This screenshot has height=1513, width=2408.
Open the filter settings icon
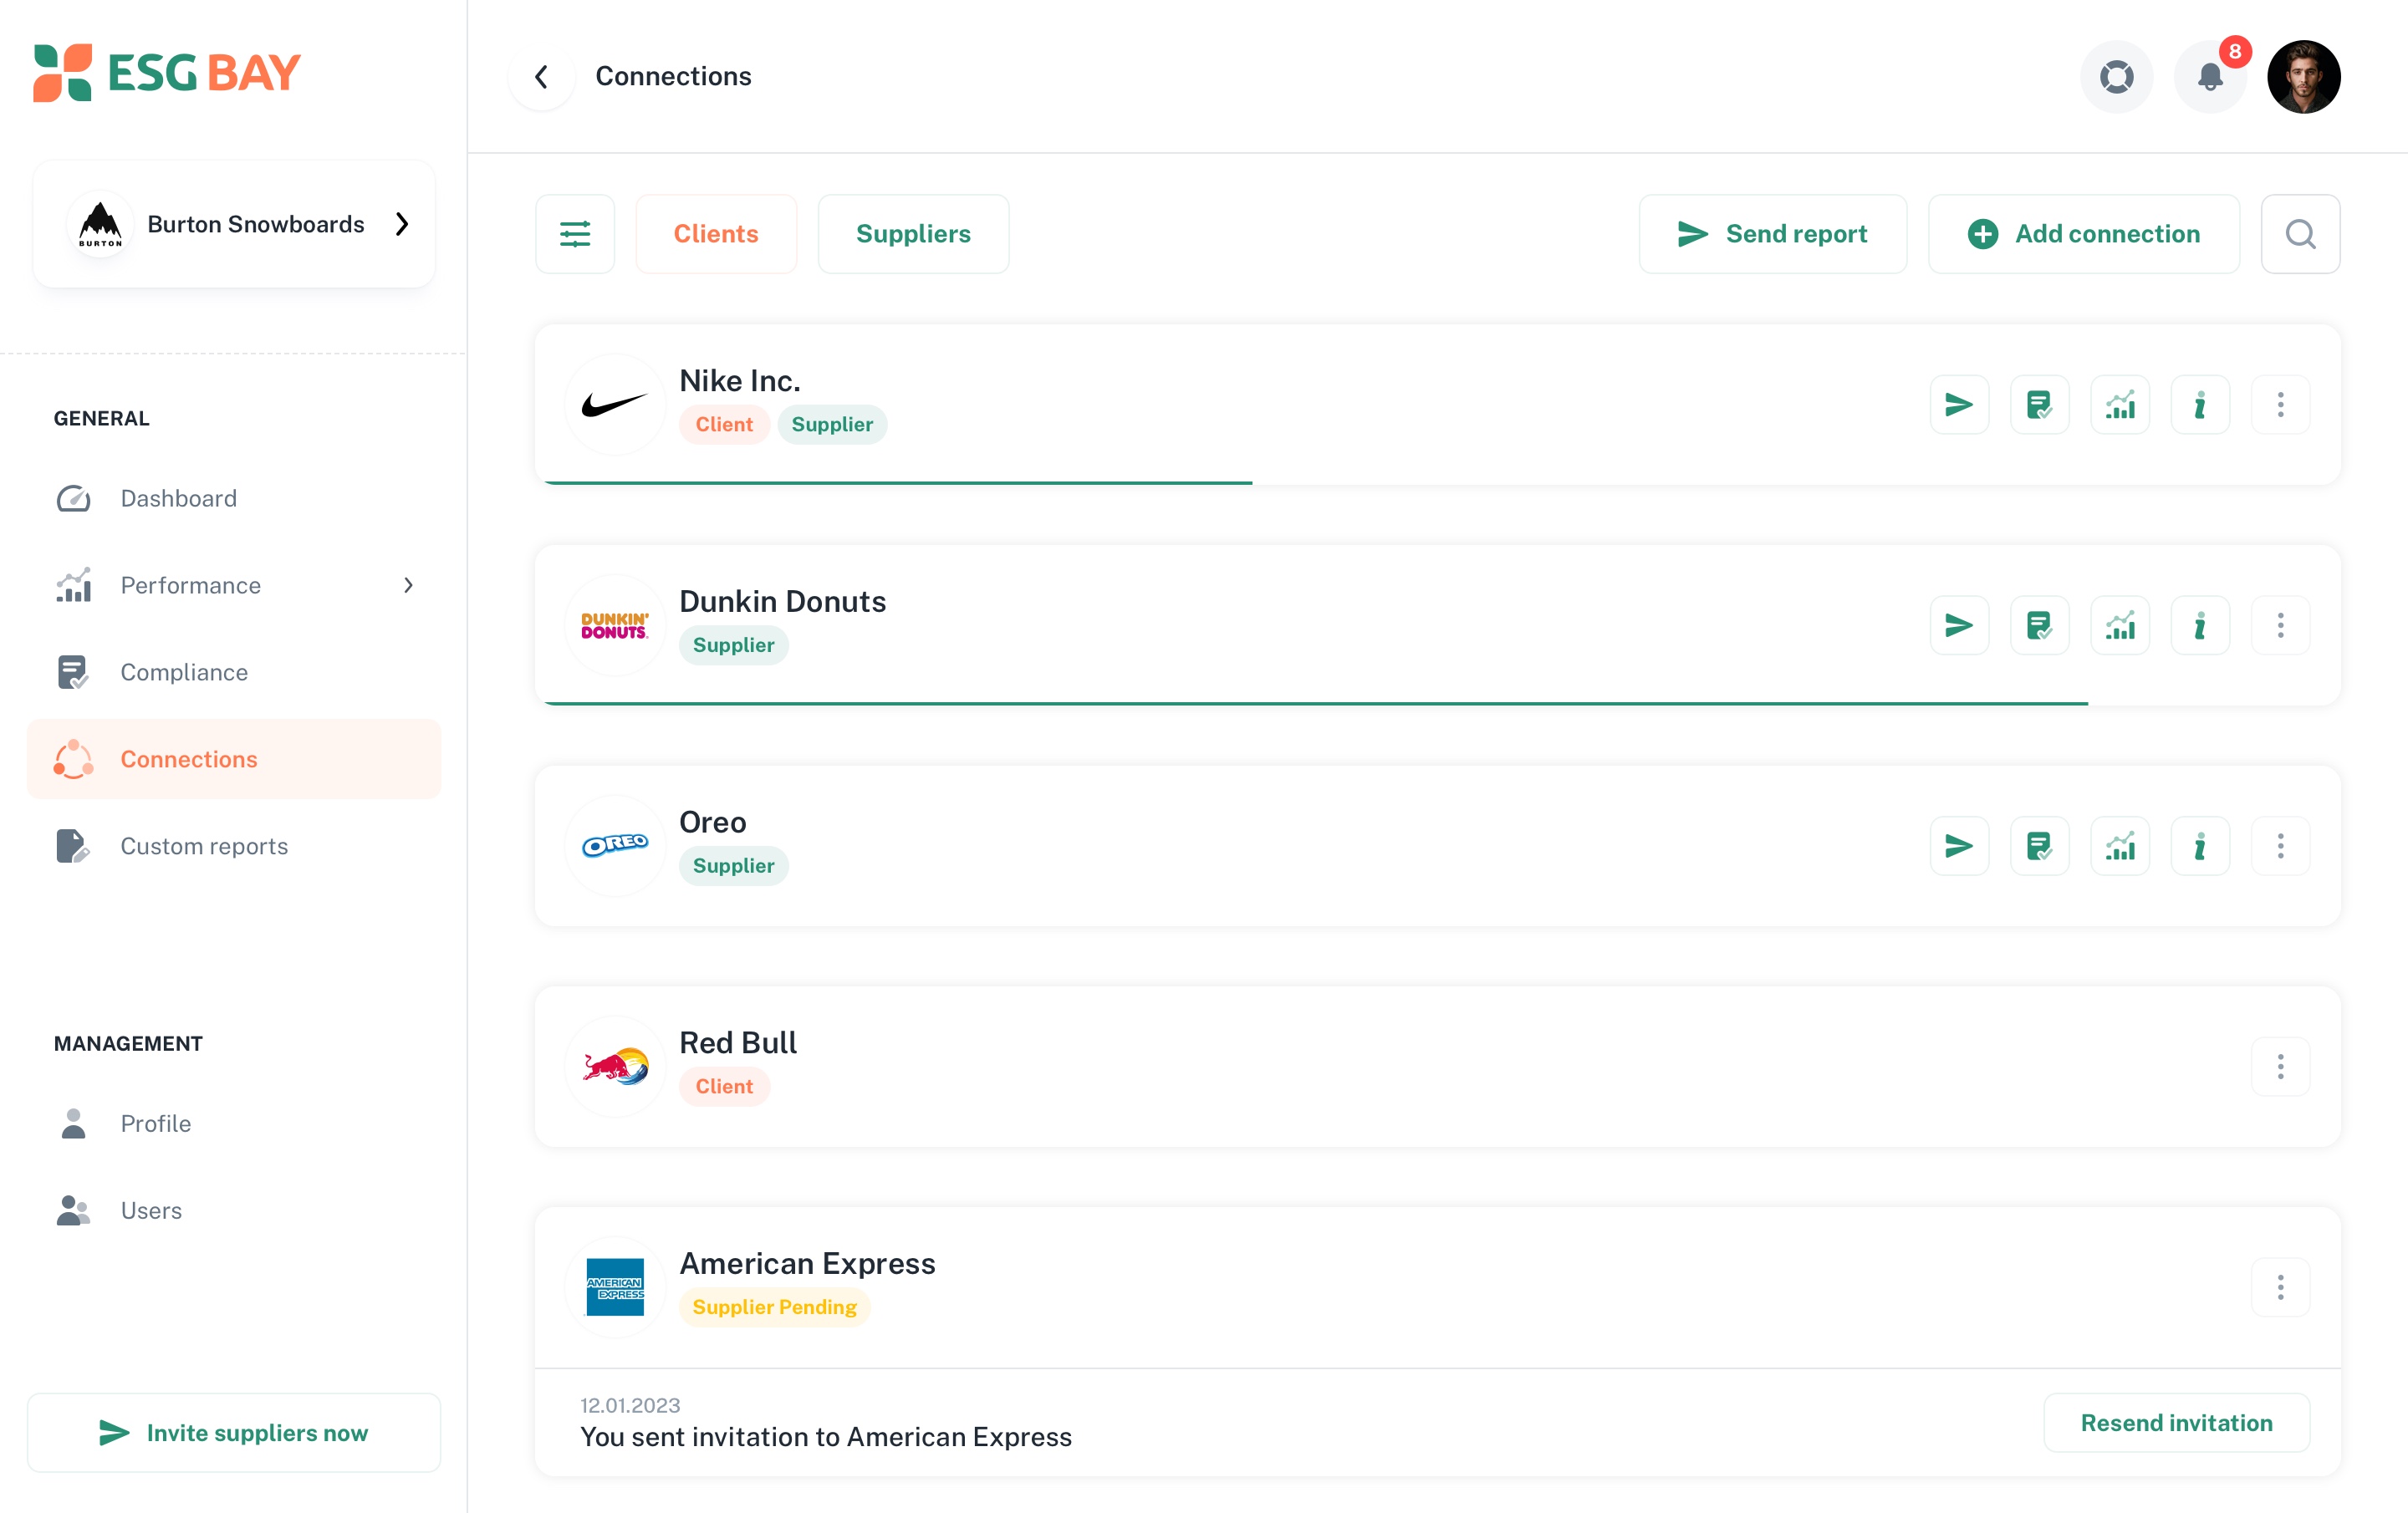575,234
